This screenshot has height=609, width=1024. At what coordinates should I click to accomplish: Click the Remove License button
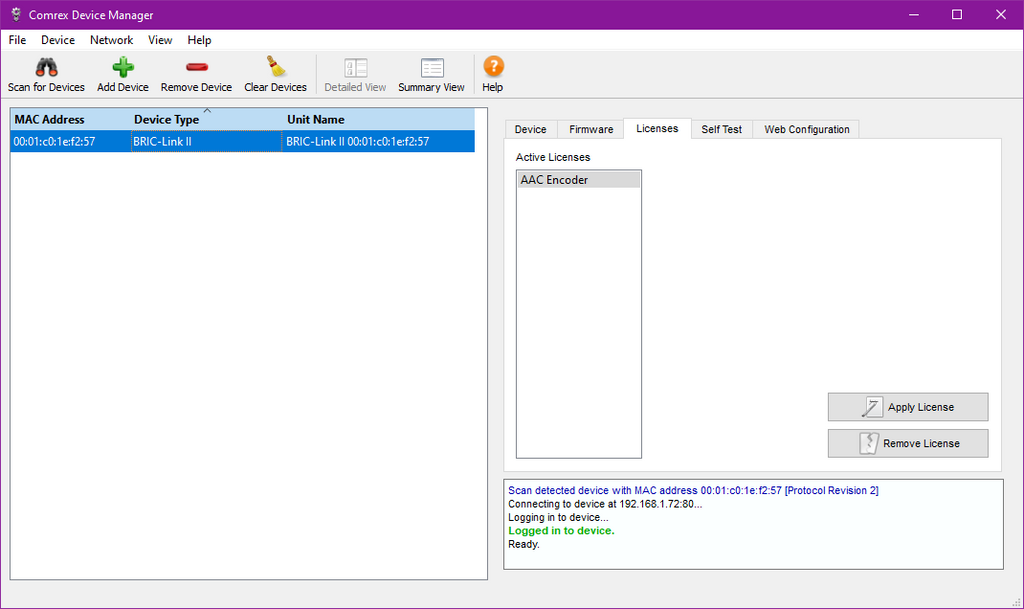coord(908,443)
